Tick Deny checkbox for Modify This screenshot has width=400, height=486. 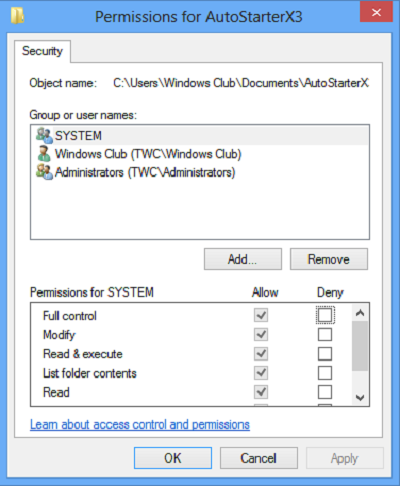[325, 334]
